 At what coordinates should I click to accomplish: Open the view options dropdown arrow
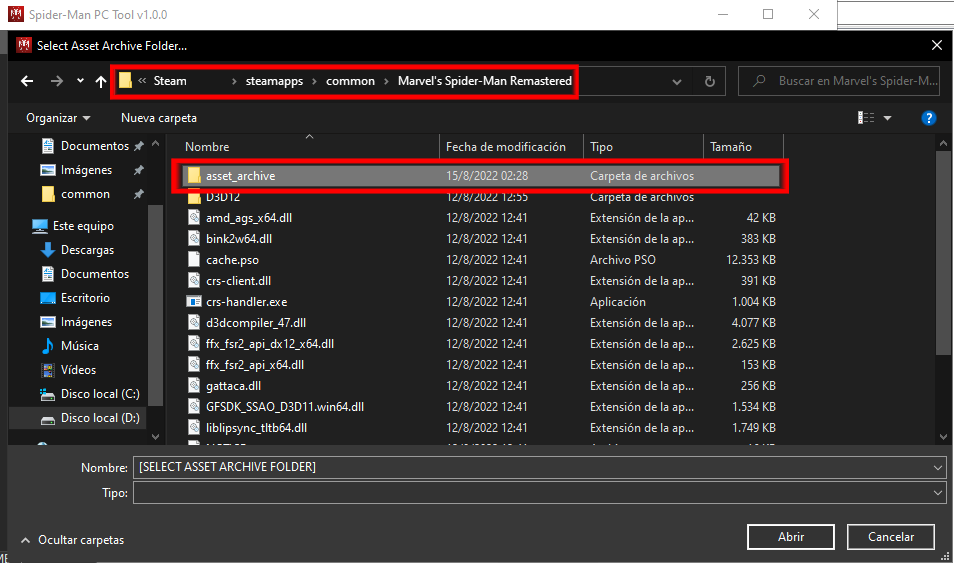click(888, 118)
